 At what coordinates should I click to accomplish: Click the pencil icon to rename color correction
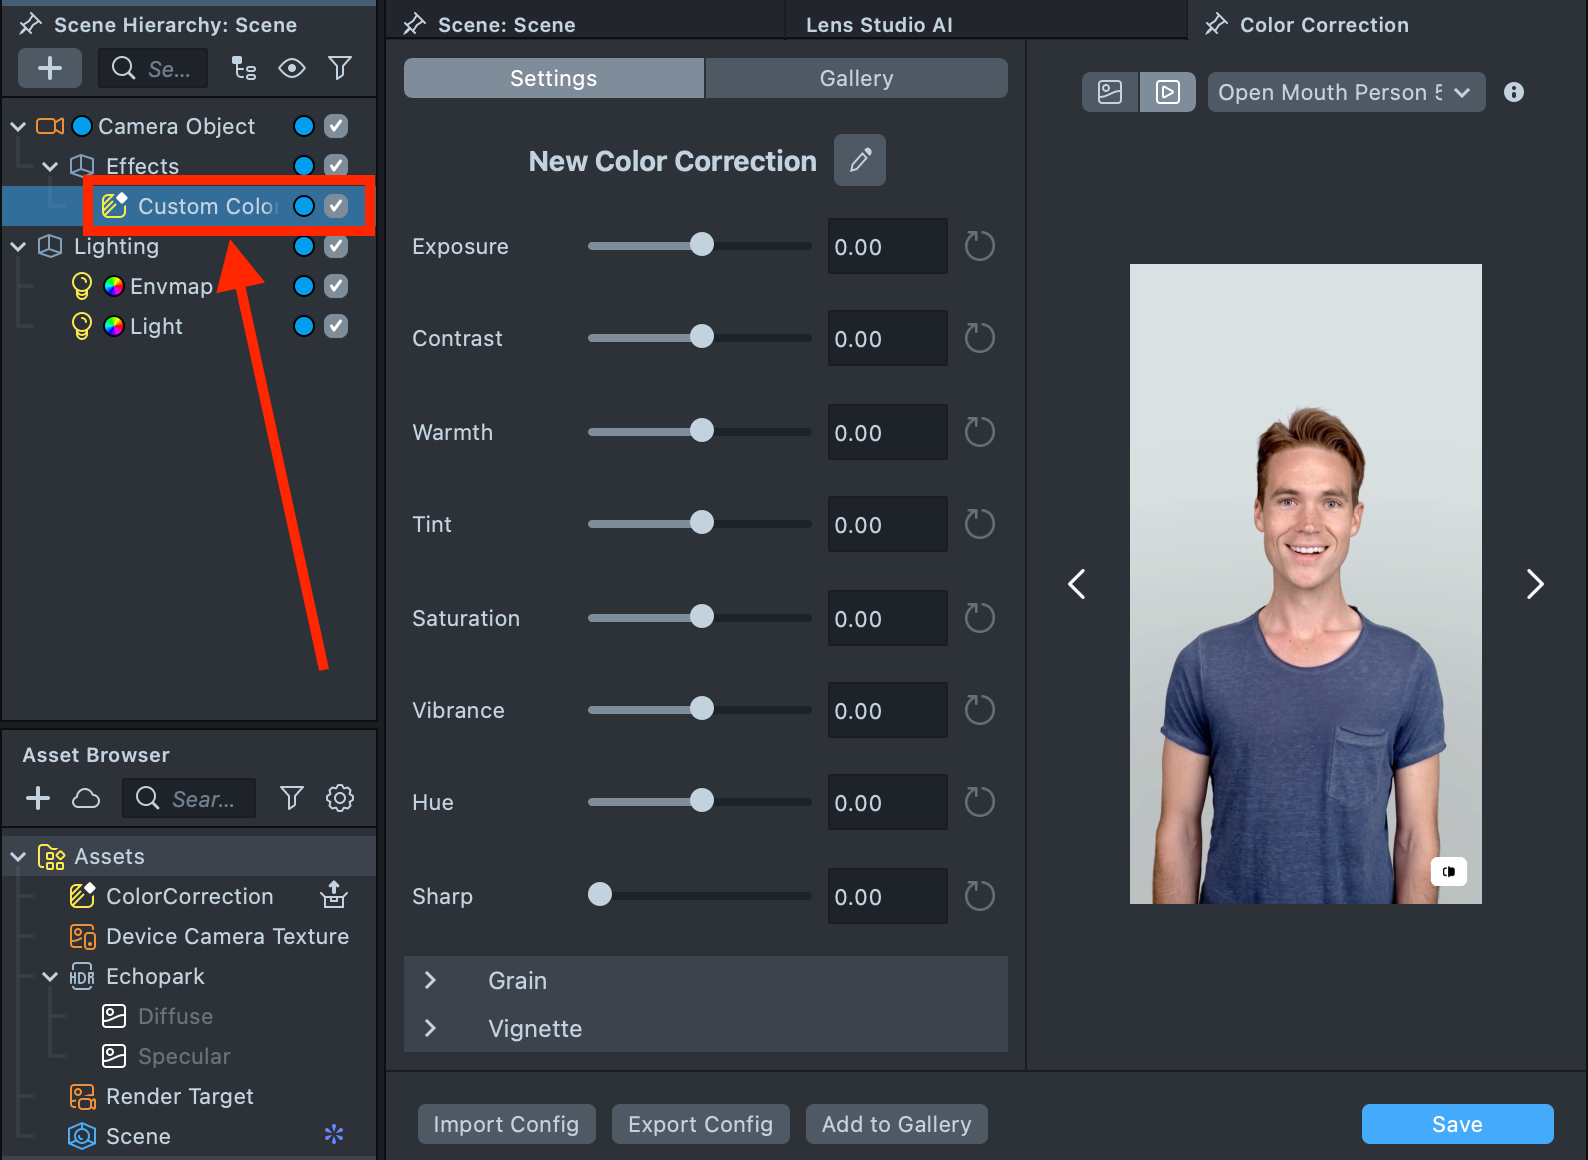tap(859, 160)
